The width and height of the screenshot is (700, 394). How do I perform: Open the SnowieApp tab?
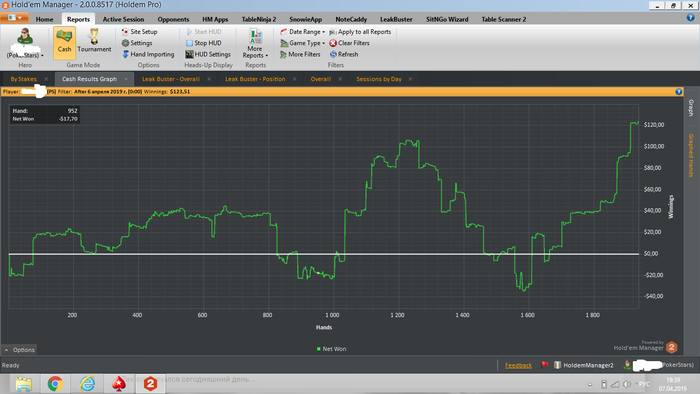pyautogui.click(x=305, y=19)
